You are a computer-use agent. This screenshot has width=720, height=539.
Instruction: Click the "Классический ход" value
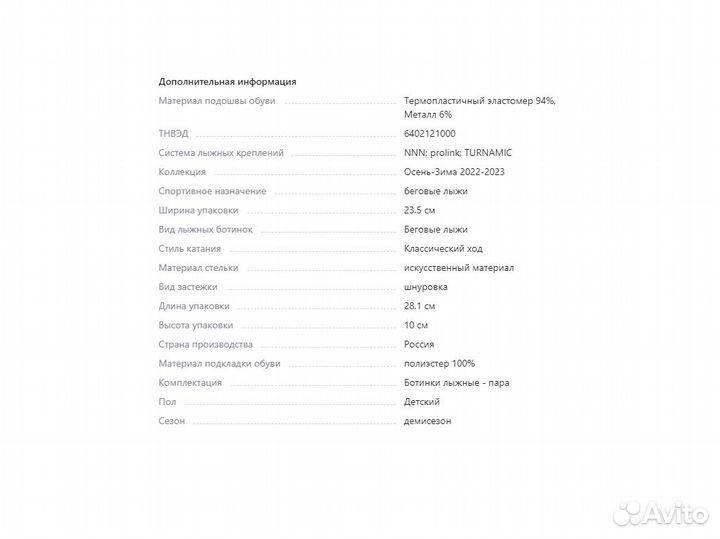coord(441,248)
